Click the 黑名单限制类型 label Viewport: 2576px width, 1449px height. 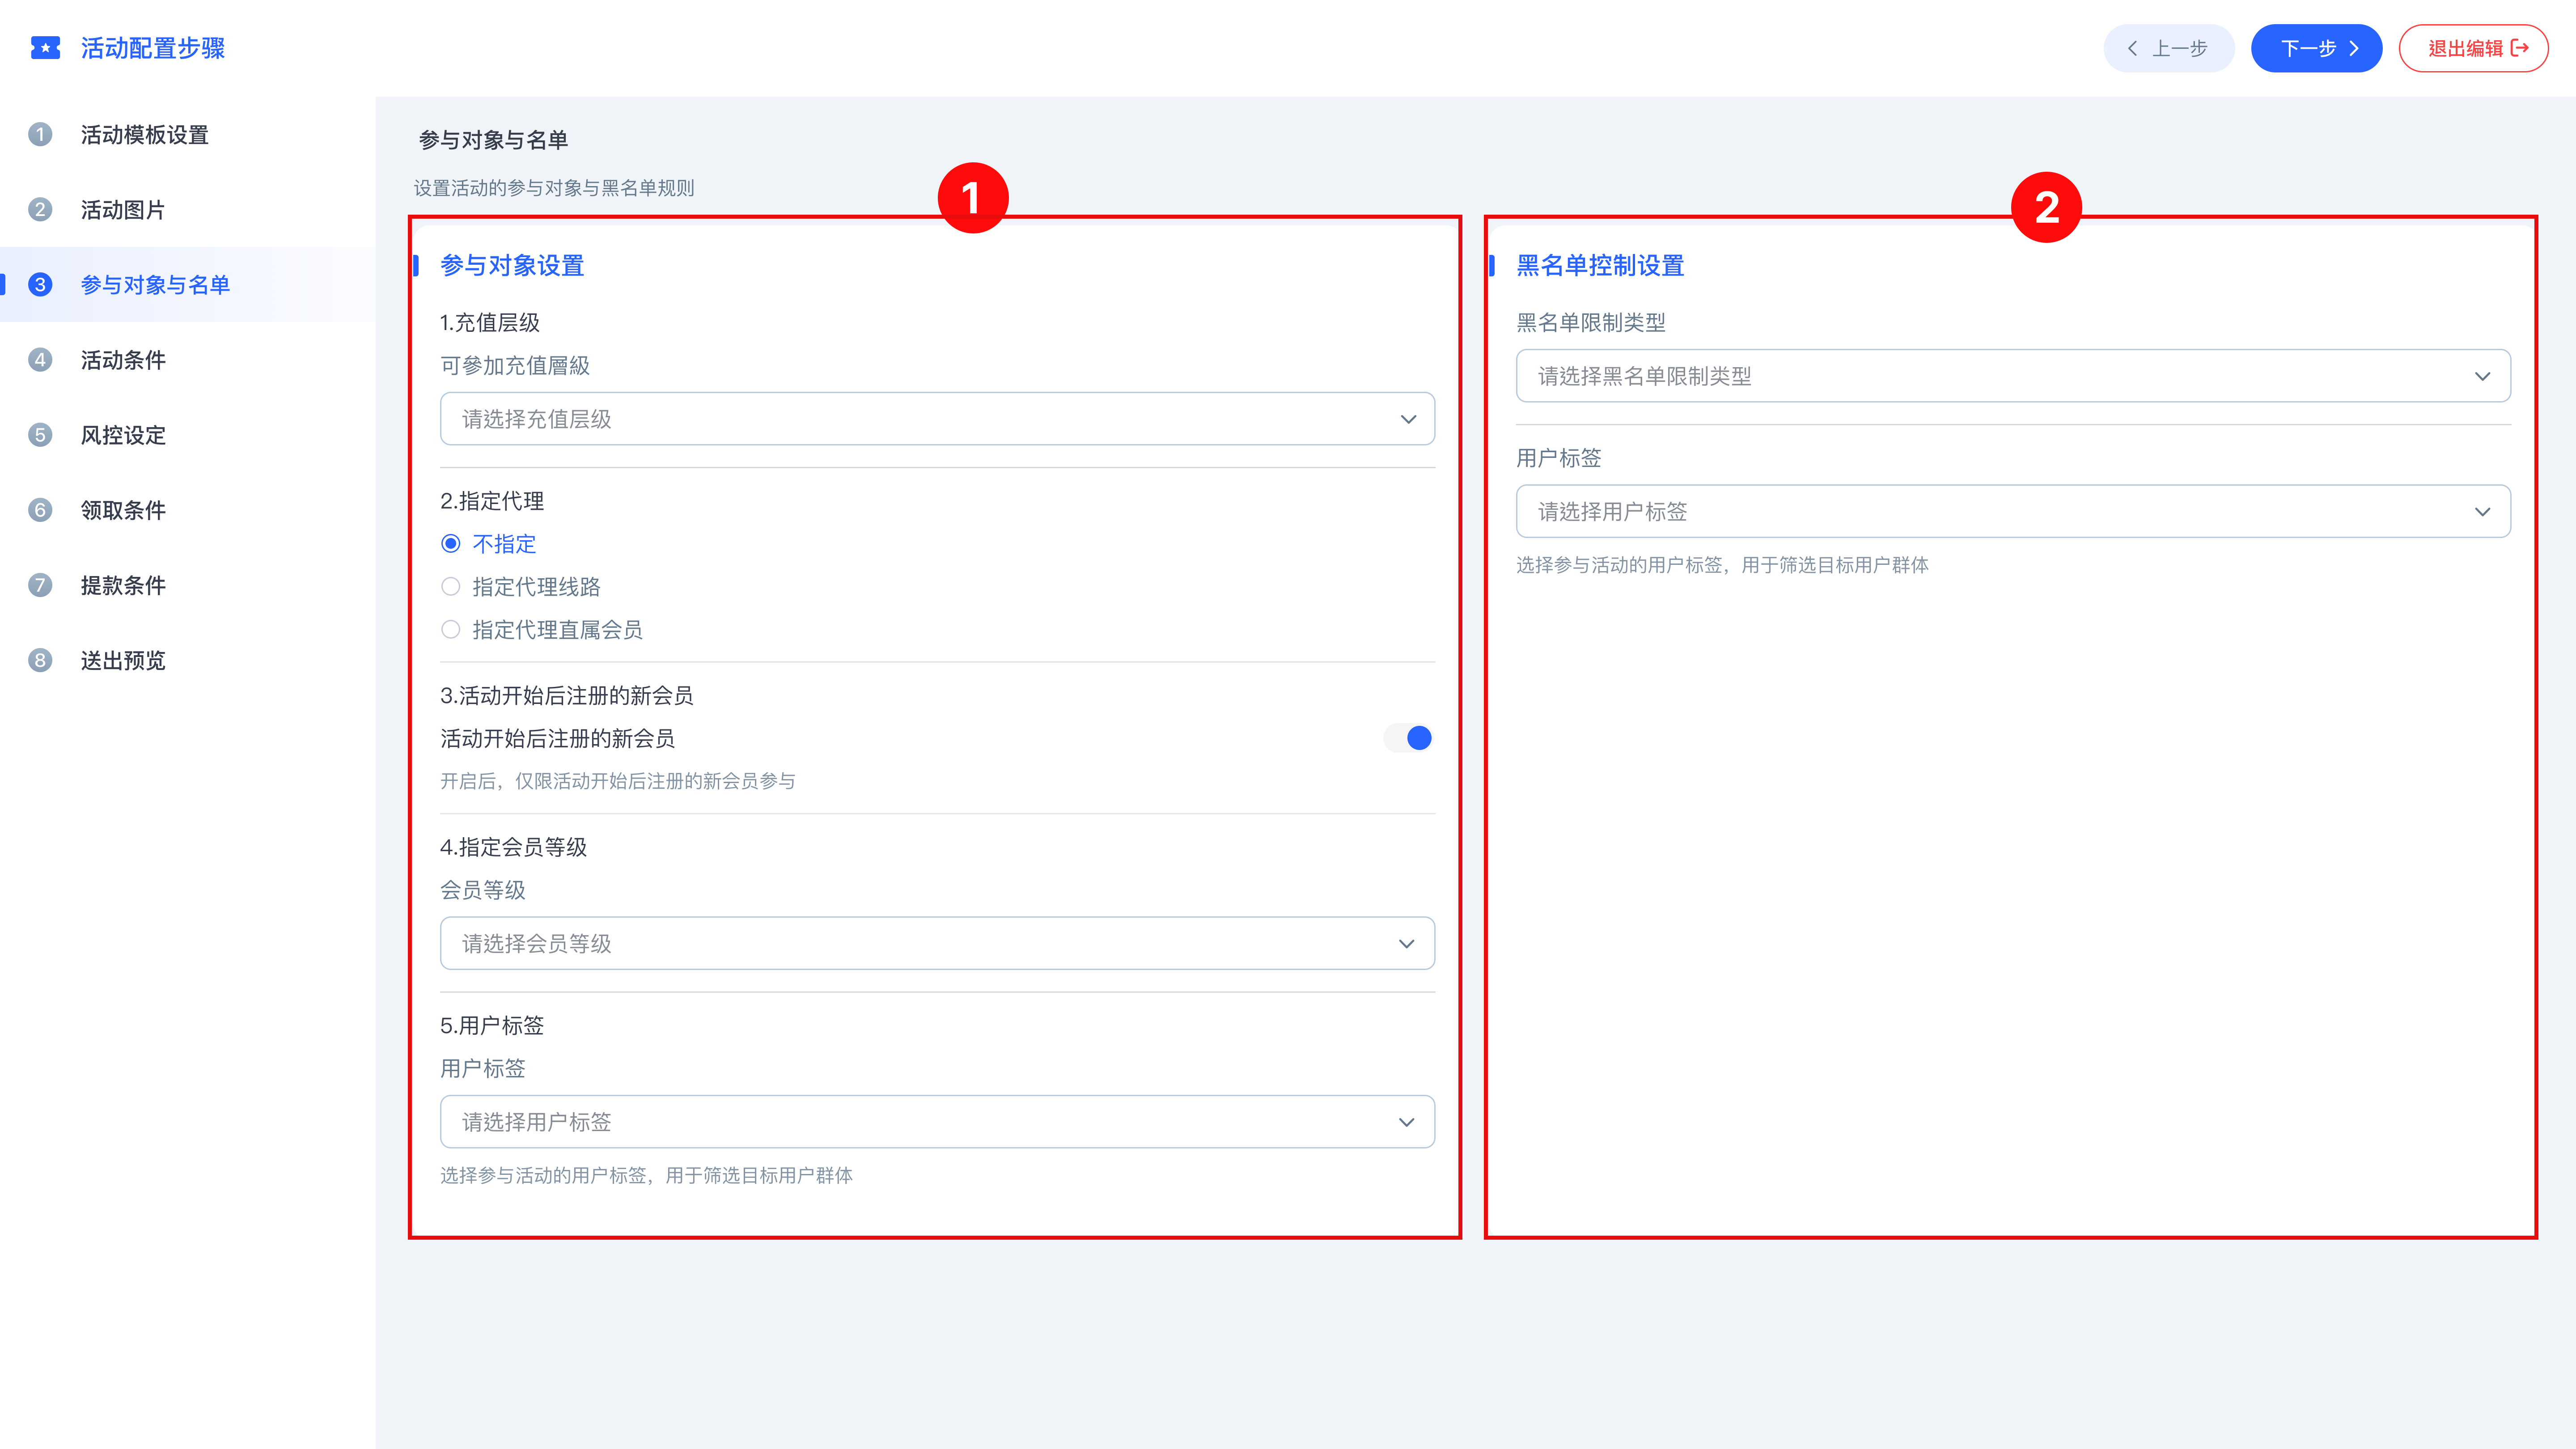point(1591,322)
